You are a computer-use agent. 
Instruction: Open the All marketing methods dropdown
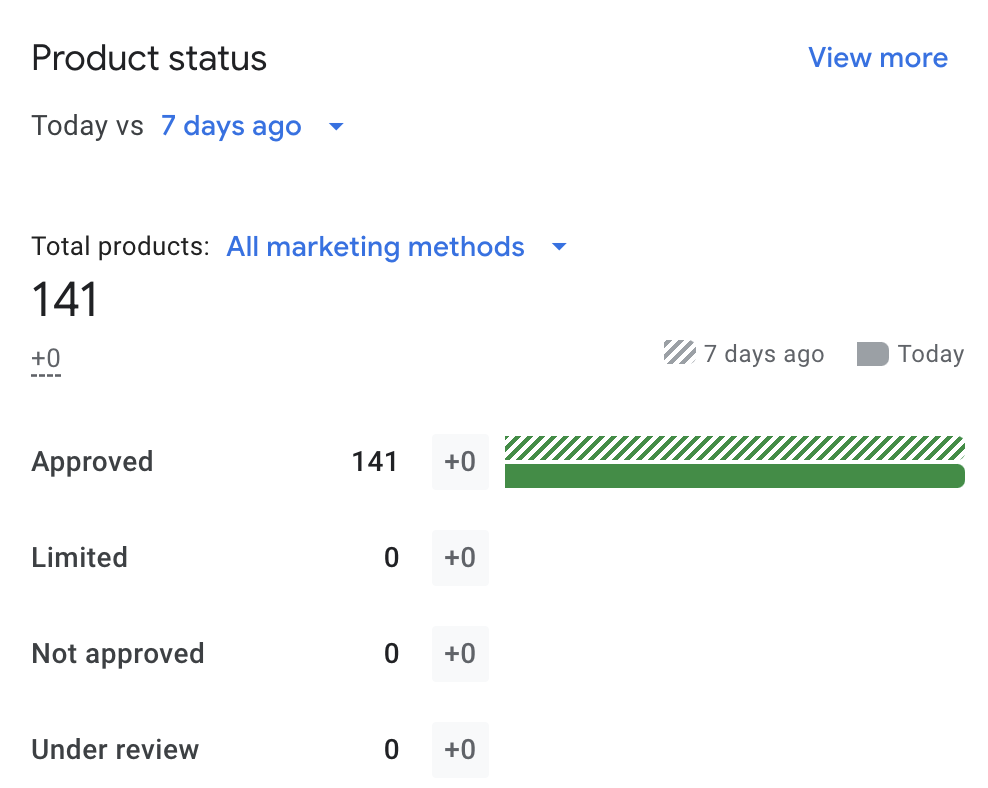375,247
